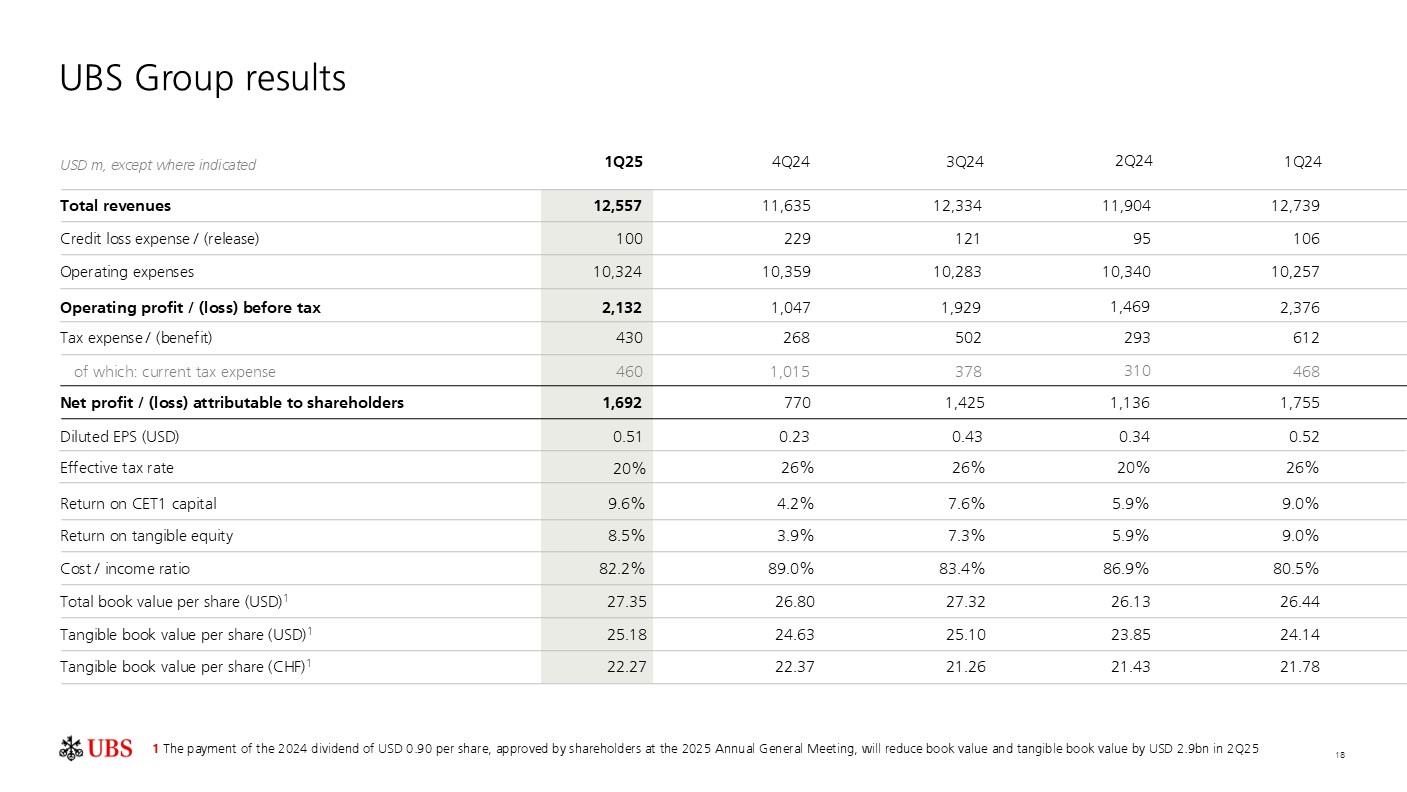The image size is (1407, 792).
Task: Click the dividend footnote text at bottom
Action: click(705, 749)
